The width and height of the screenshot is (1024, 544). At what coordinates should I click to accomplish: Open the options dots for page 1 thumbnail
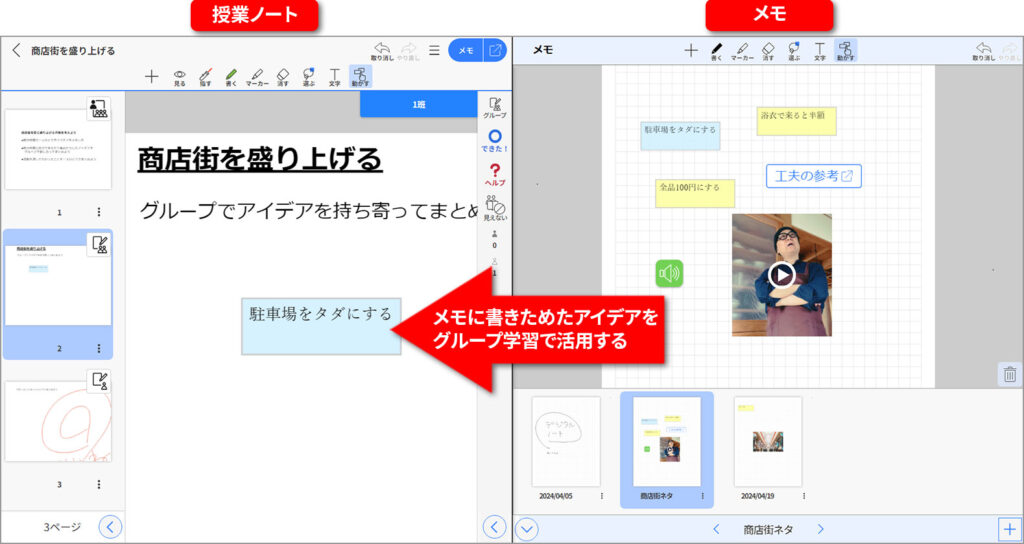pyautogui.click(x=99, y=212)
